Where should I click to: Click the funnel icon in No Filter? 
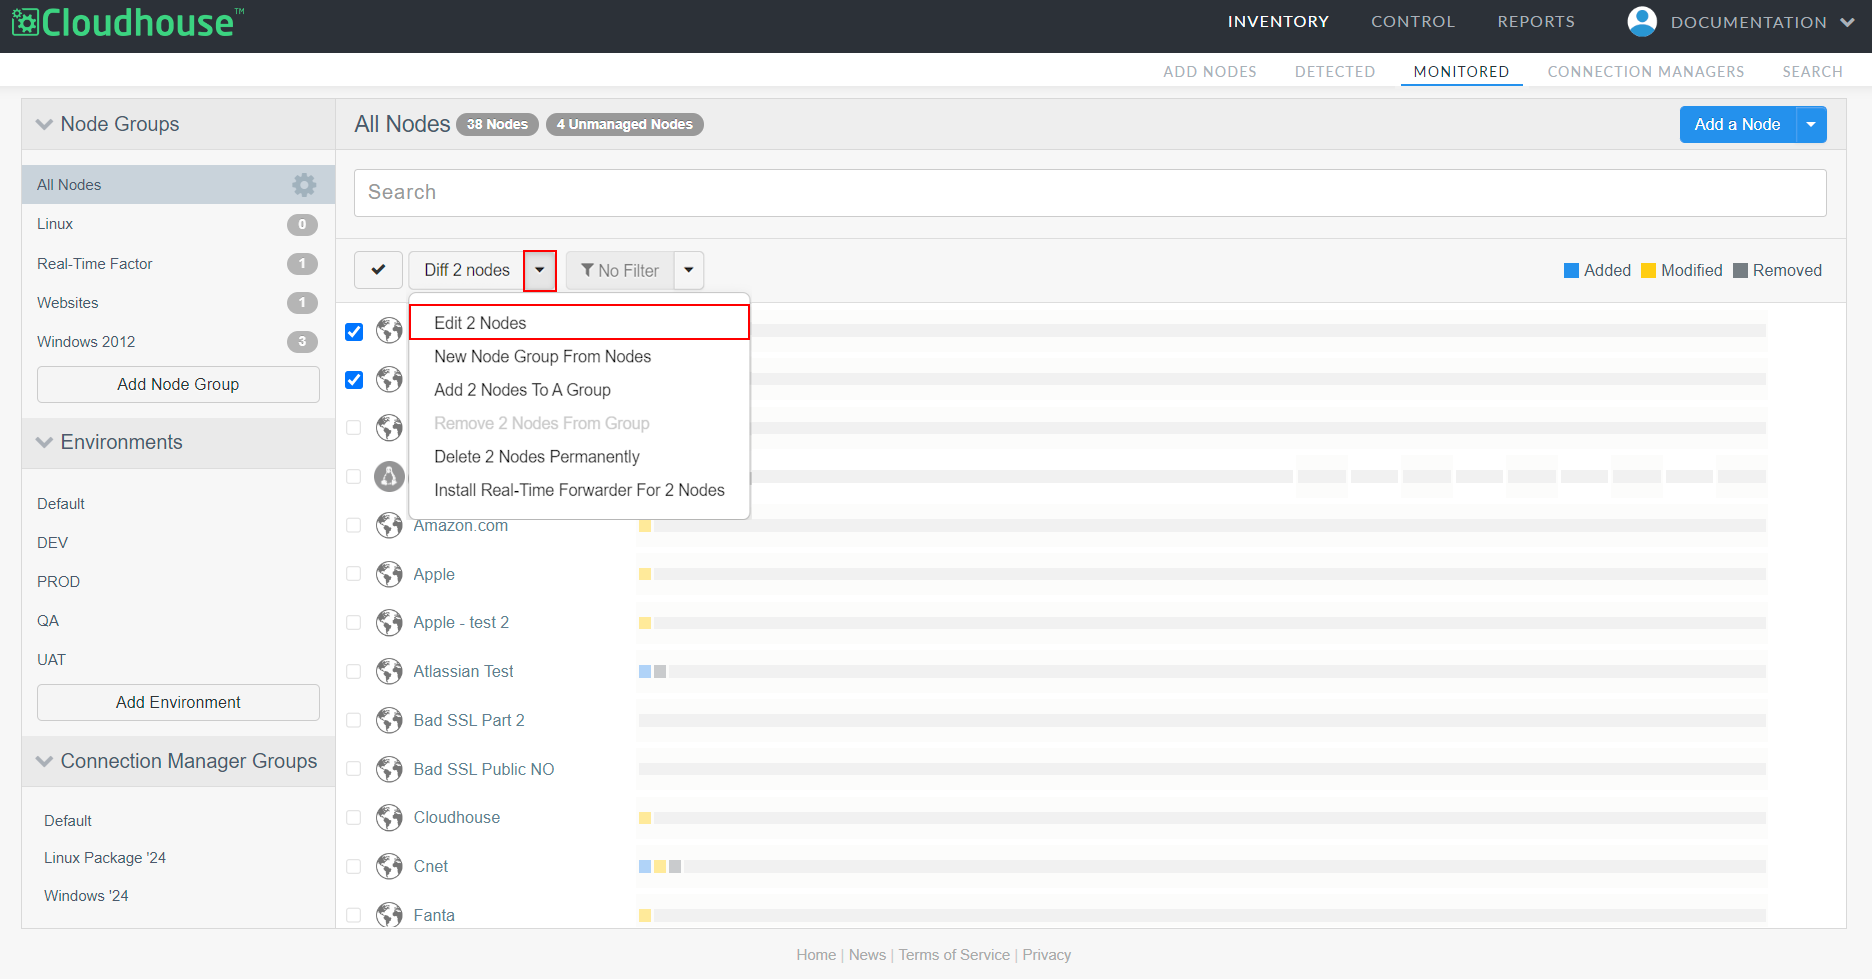[588, 270]
